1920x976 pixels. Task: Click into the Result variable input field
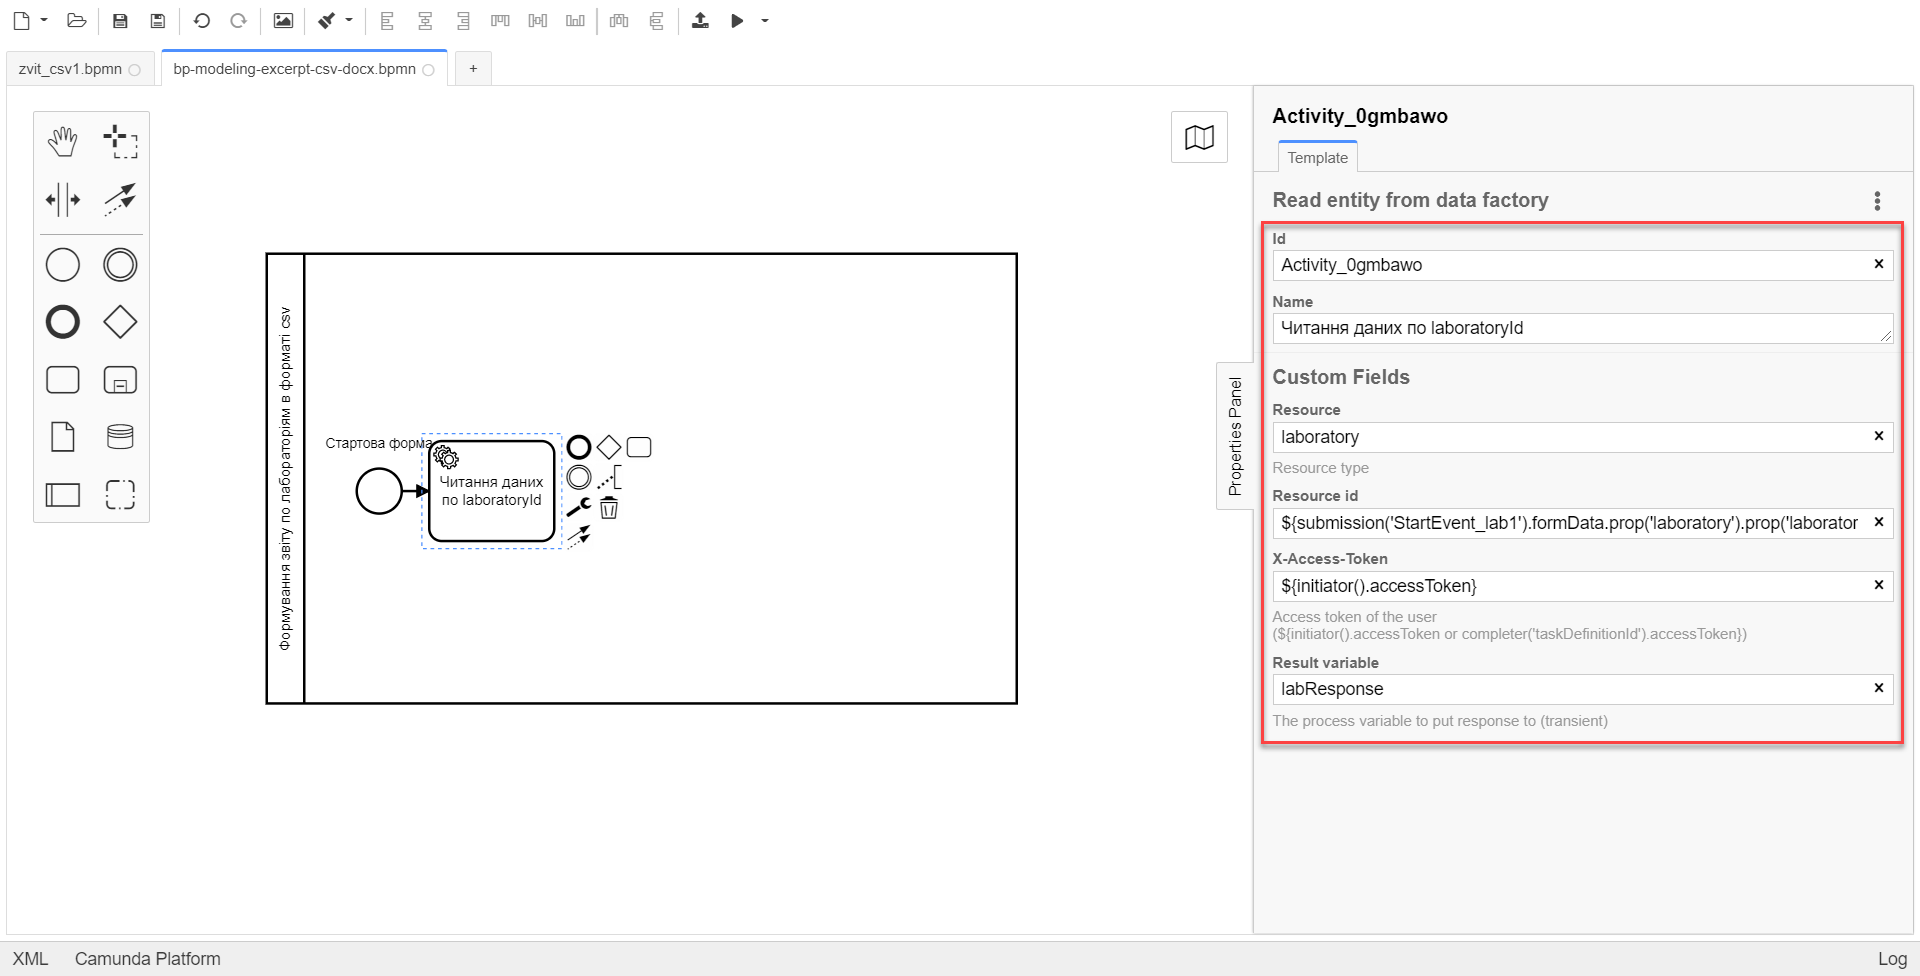1570,689
